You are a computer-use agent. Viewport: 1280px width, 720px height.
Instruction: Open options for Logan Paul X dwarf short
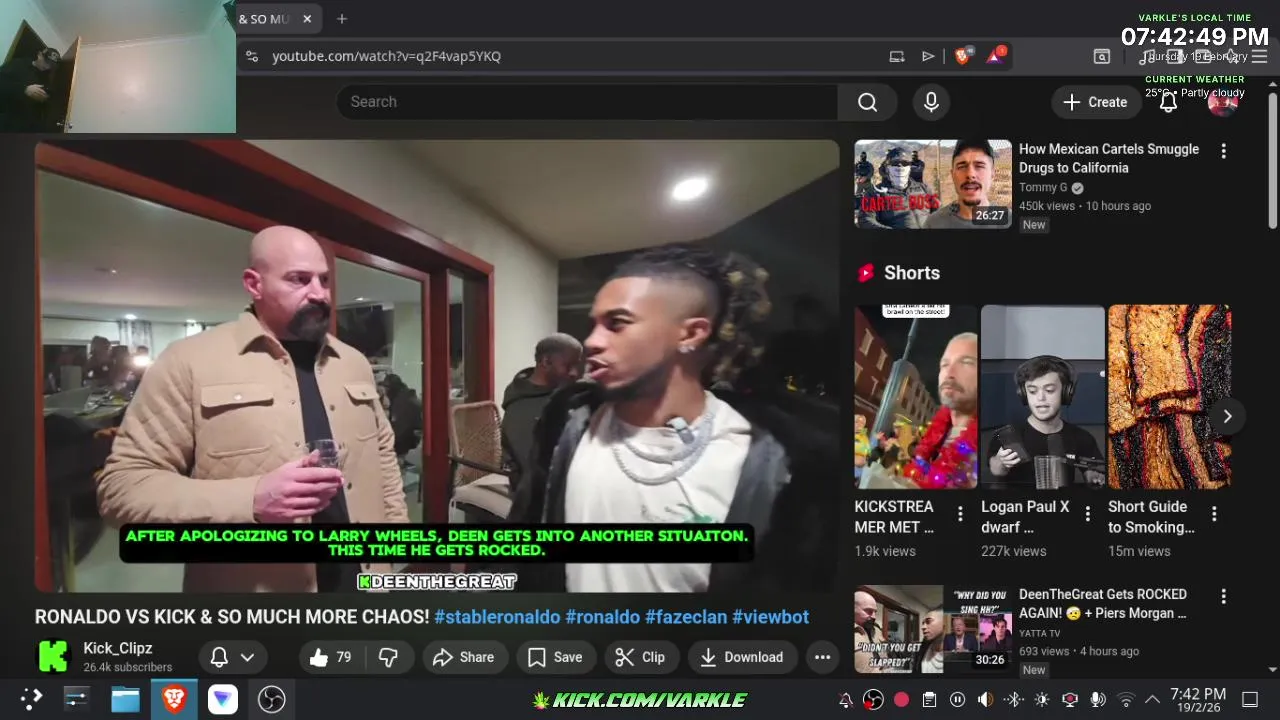(x=1087, y=514)
